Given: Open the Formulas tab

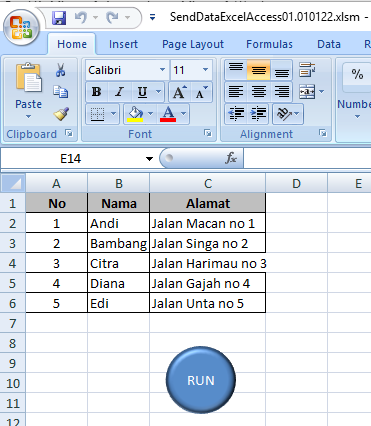Looking at the screenshot, I should click(269, 44).
